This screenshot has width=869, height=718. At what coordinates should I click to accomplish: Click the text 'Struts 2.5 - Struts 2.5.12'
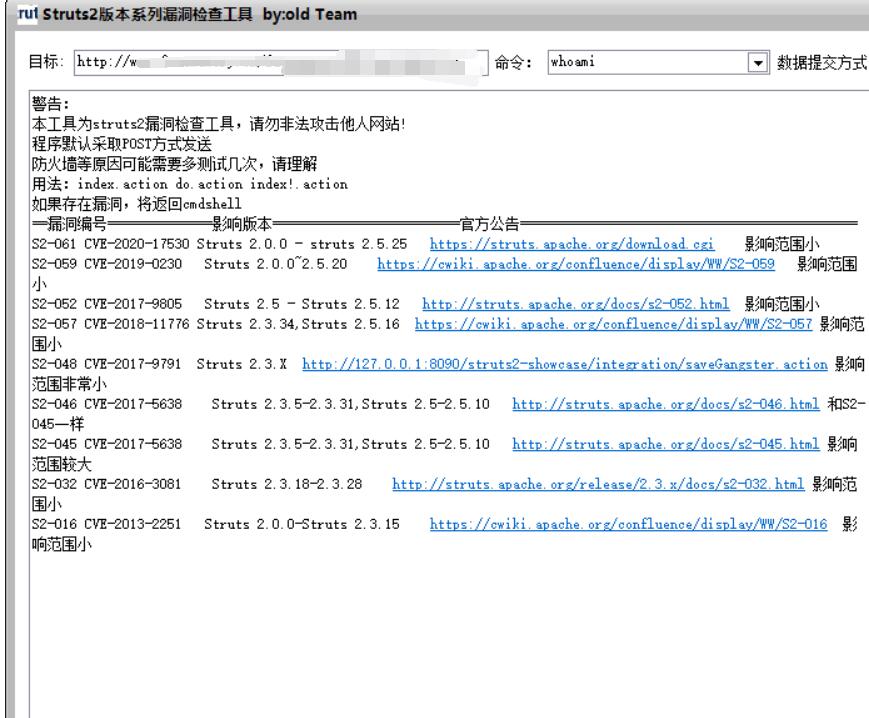point(301,304)
